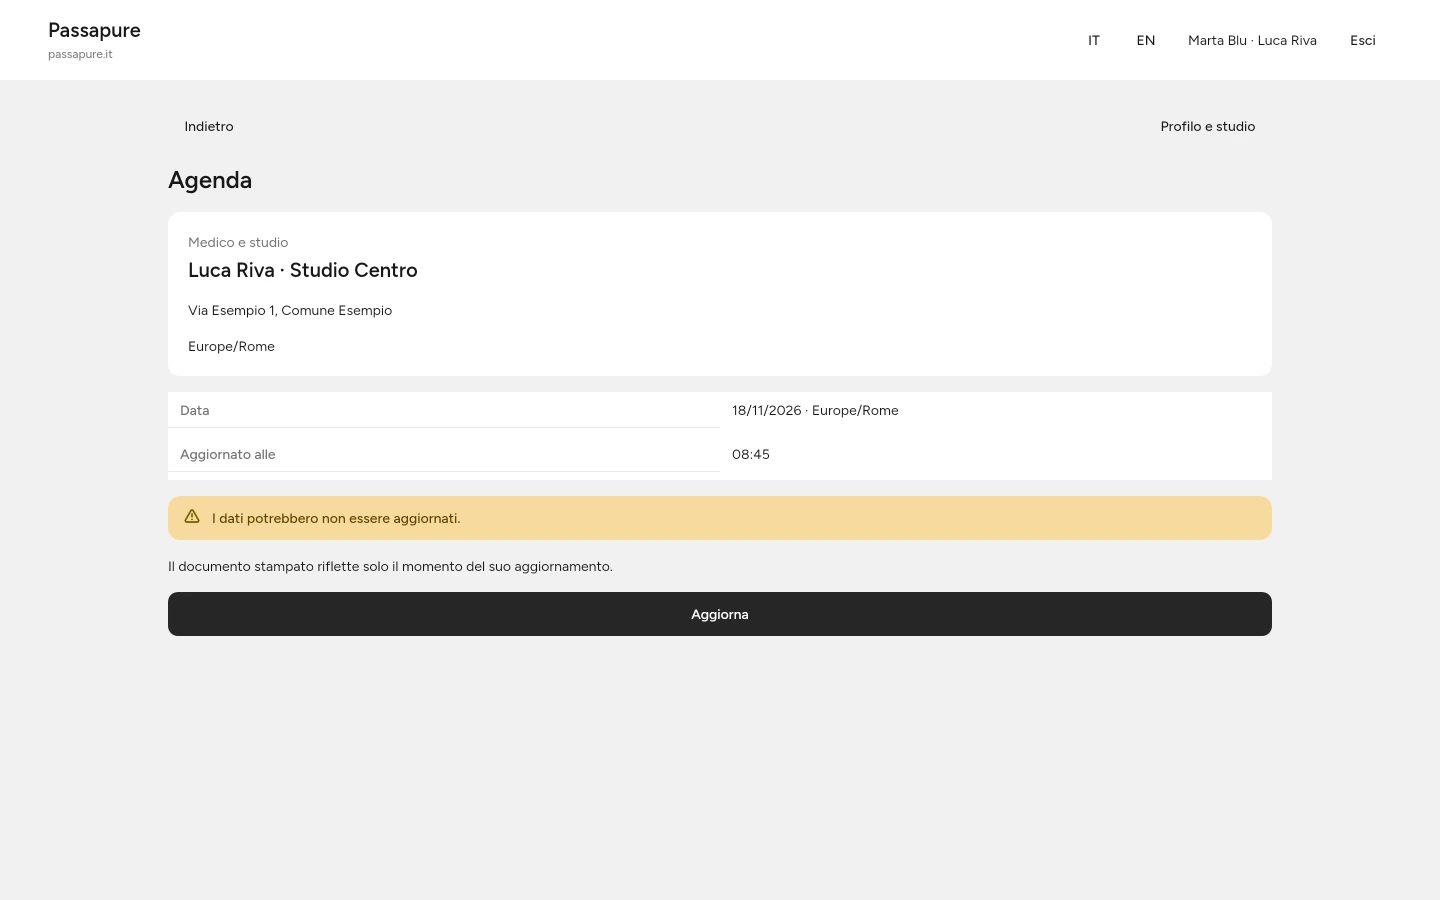Switch language to EN
The height and width of the screenshot is (900, 1440).
click(1146, 40)
